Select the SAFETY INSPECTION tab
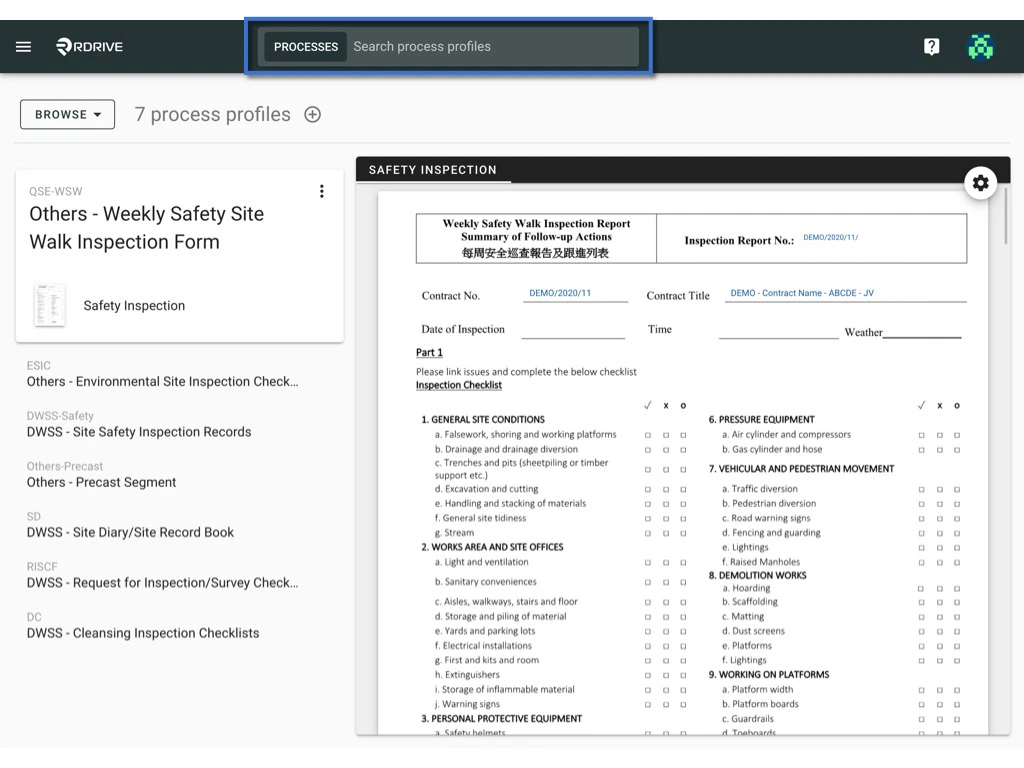Screen dimensions: 1024x768 pyautogui.click(x=433, y=170)
